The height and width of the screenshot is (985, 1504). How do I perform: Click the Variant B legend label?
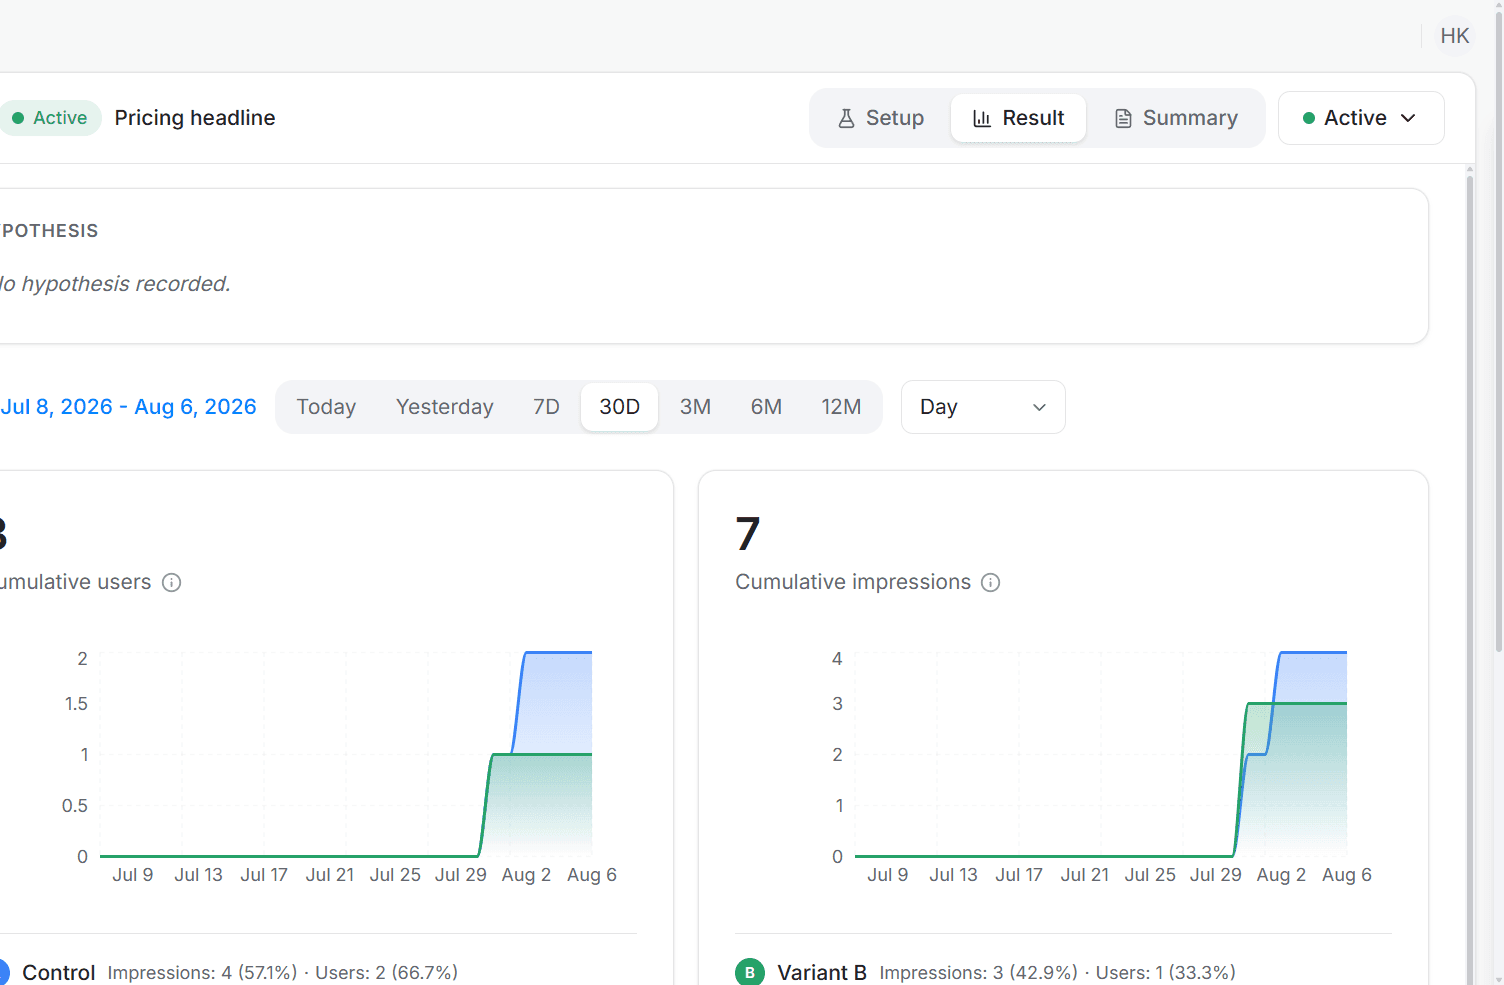click(x=822, y=972)
